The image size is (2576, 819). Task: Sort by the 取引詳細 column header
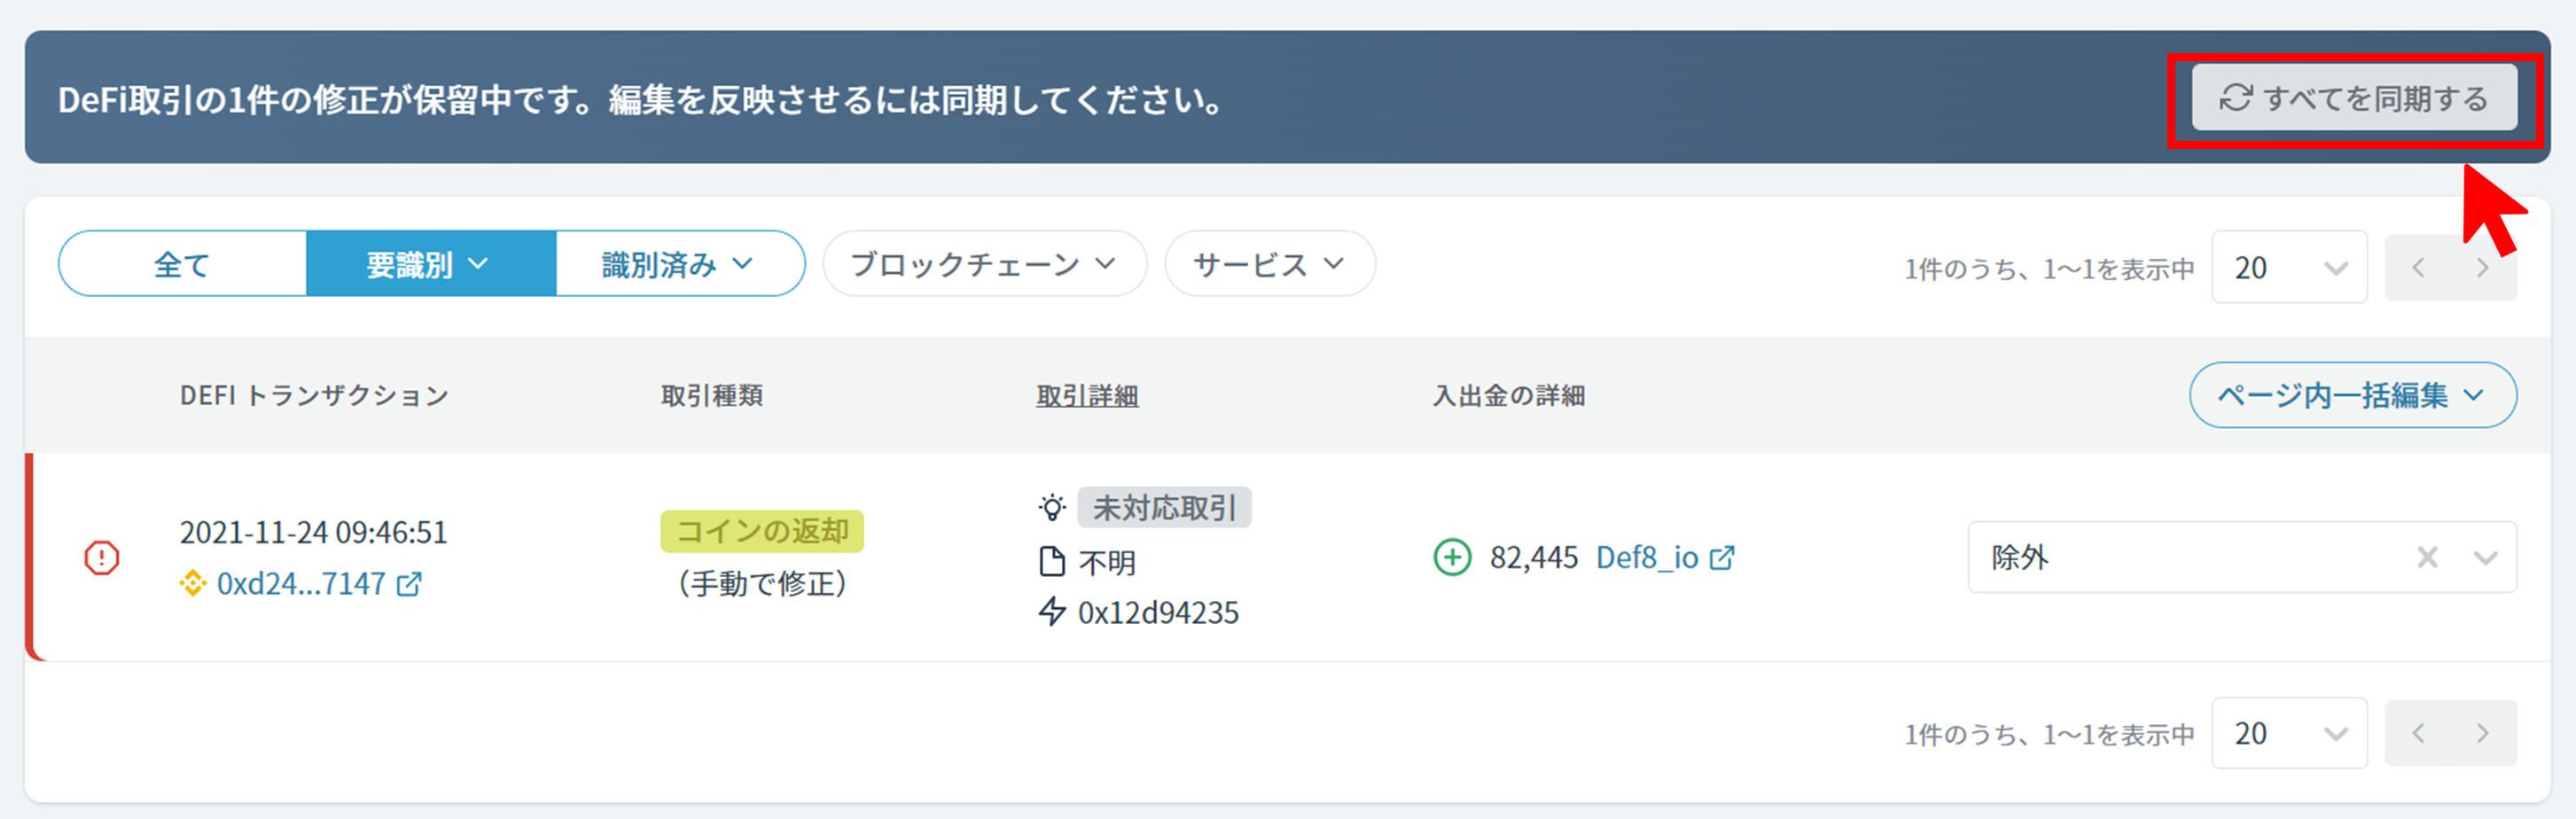(x=1087, y=396)
